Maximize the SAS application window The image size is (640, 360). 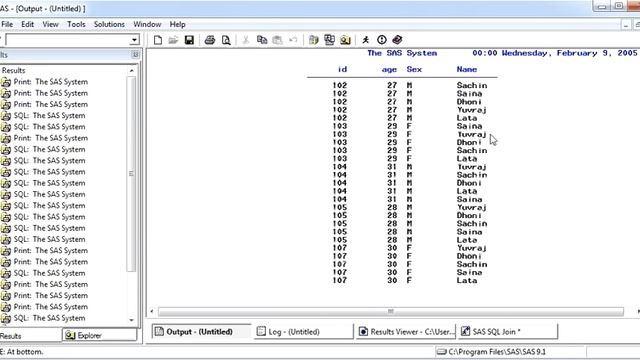(619, 6)
